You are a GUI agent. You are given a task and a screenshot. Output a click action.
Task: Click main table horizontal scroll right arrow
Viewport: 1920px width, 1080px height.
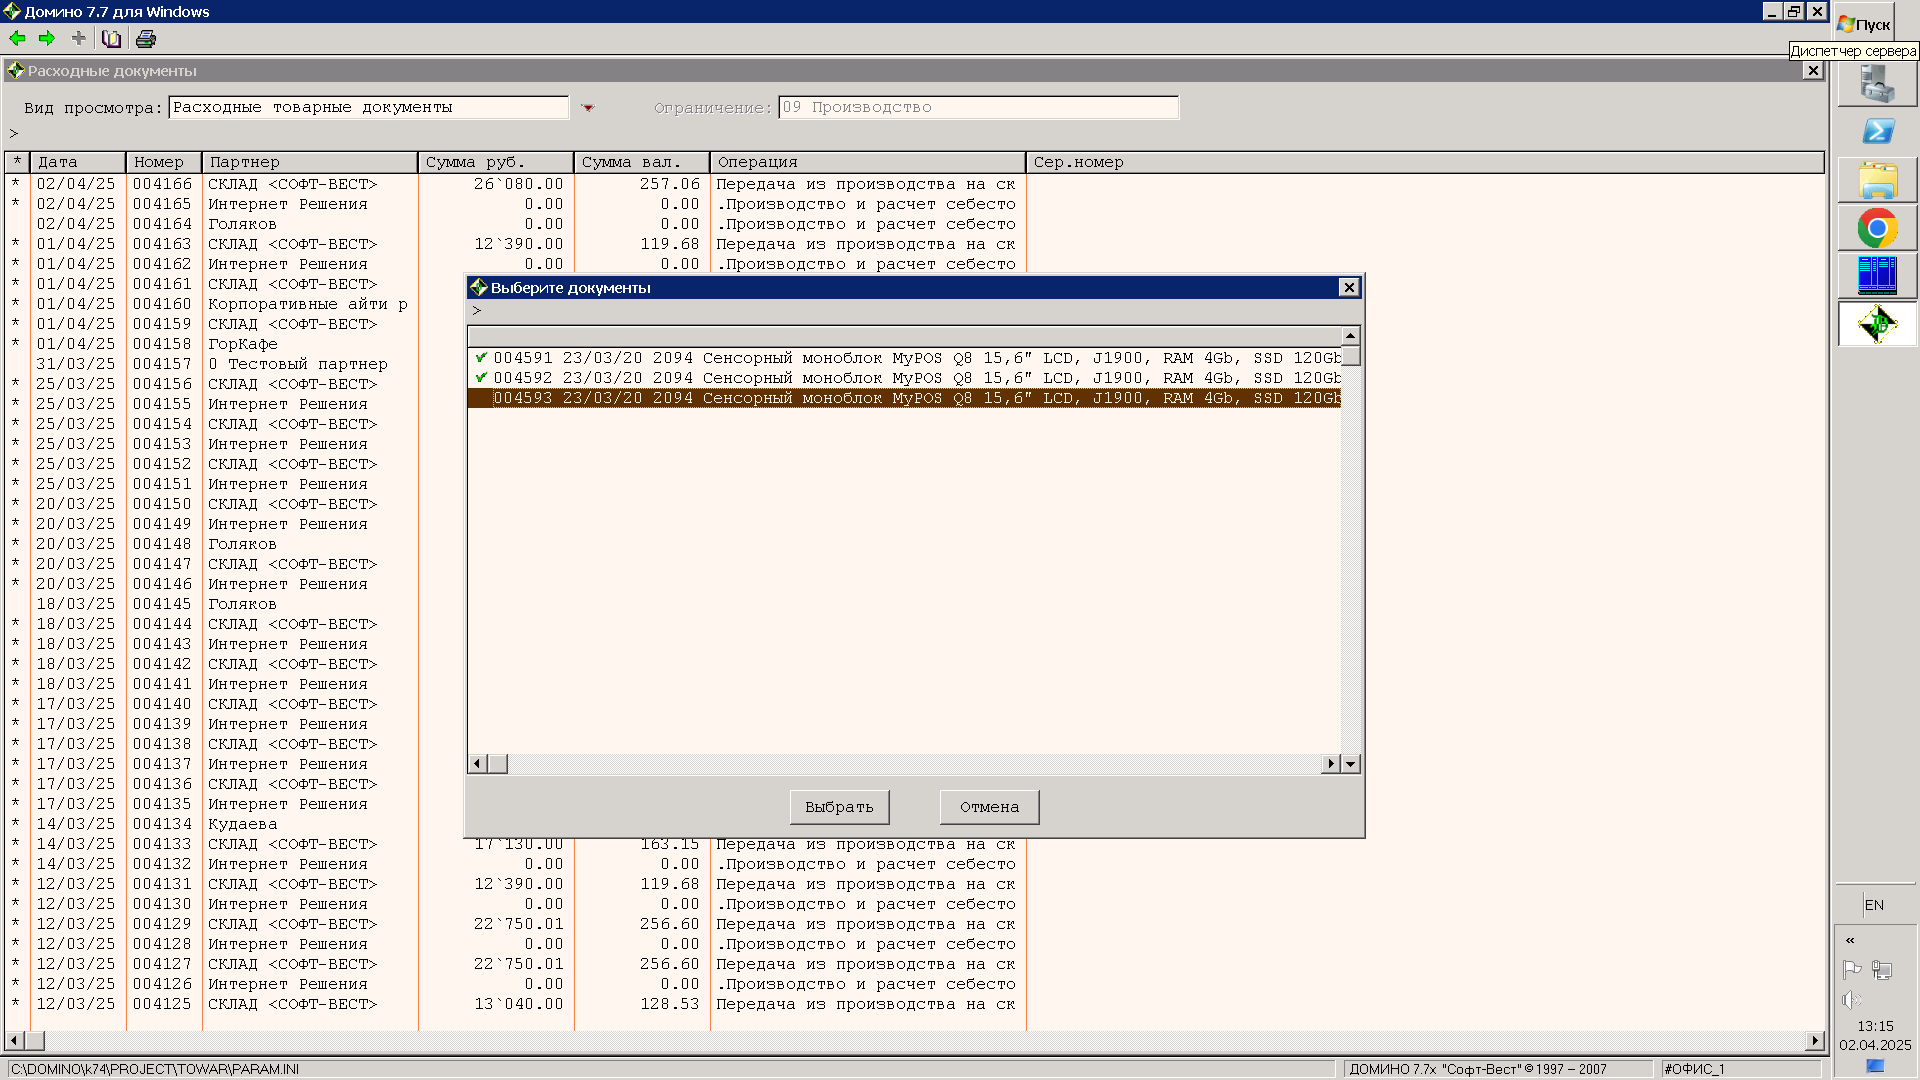[1815, 1041]
